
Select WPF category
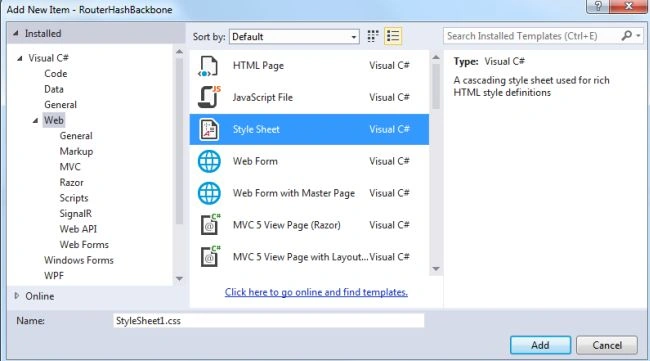[x=54, y=276]
